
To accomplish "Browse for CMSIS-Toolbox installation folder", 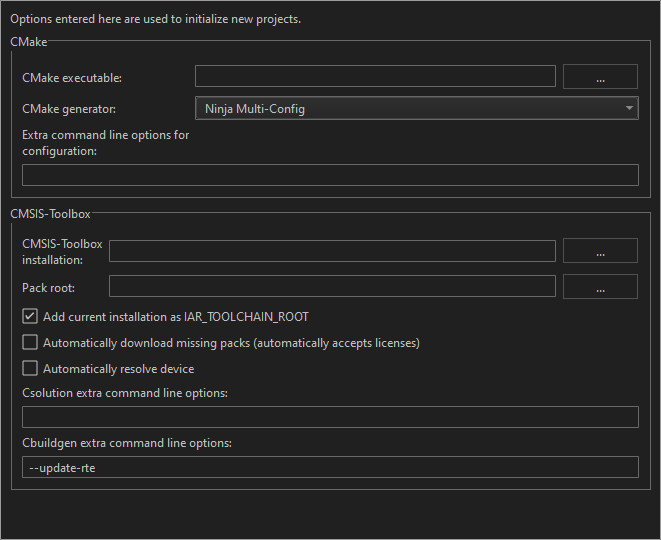I will (x=600, y=251).
